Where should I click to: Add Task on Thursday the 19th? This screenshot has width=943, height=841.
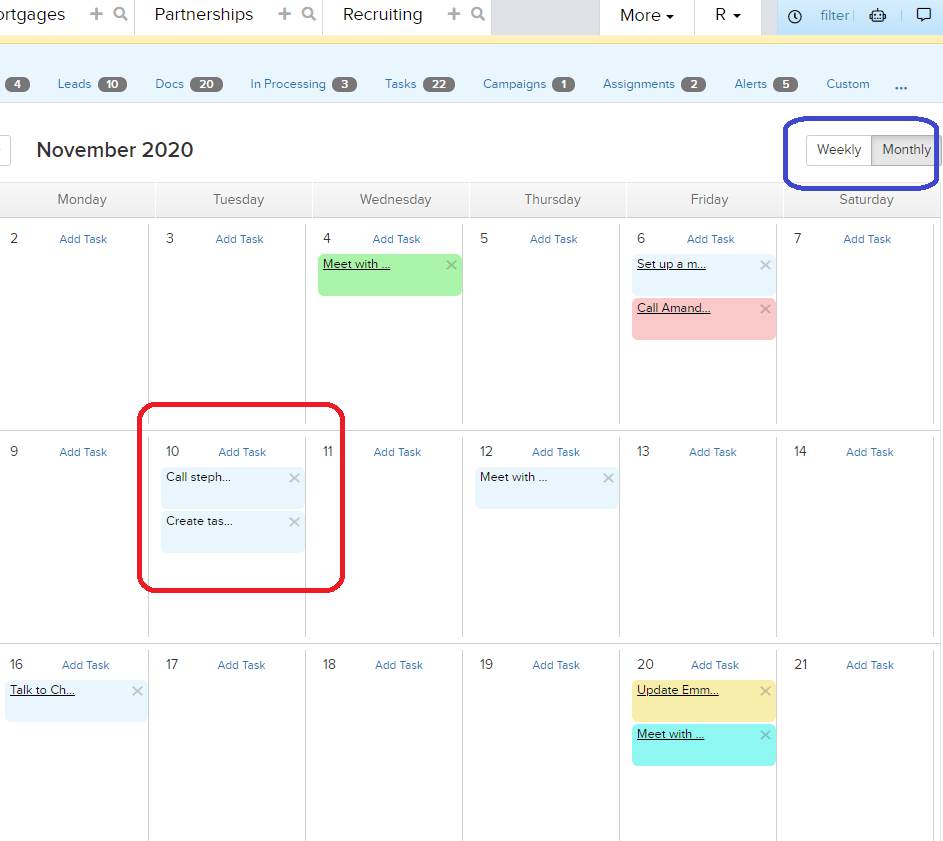click(x=556, y=665)
